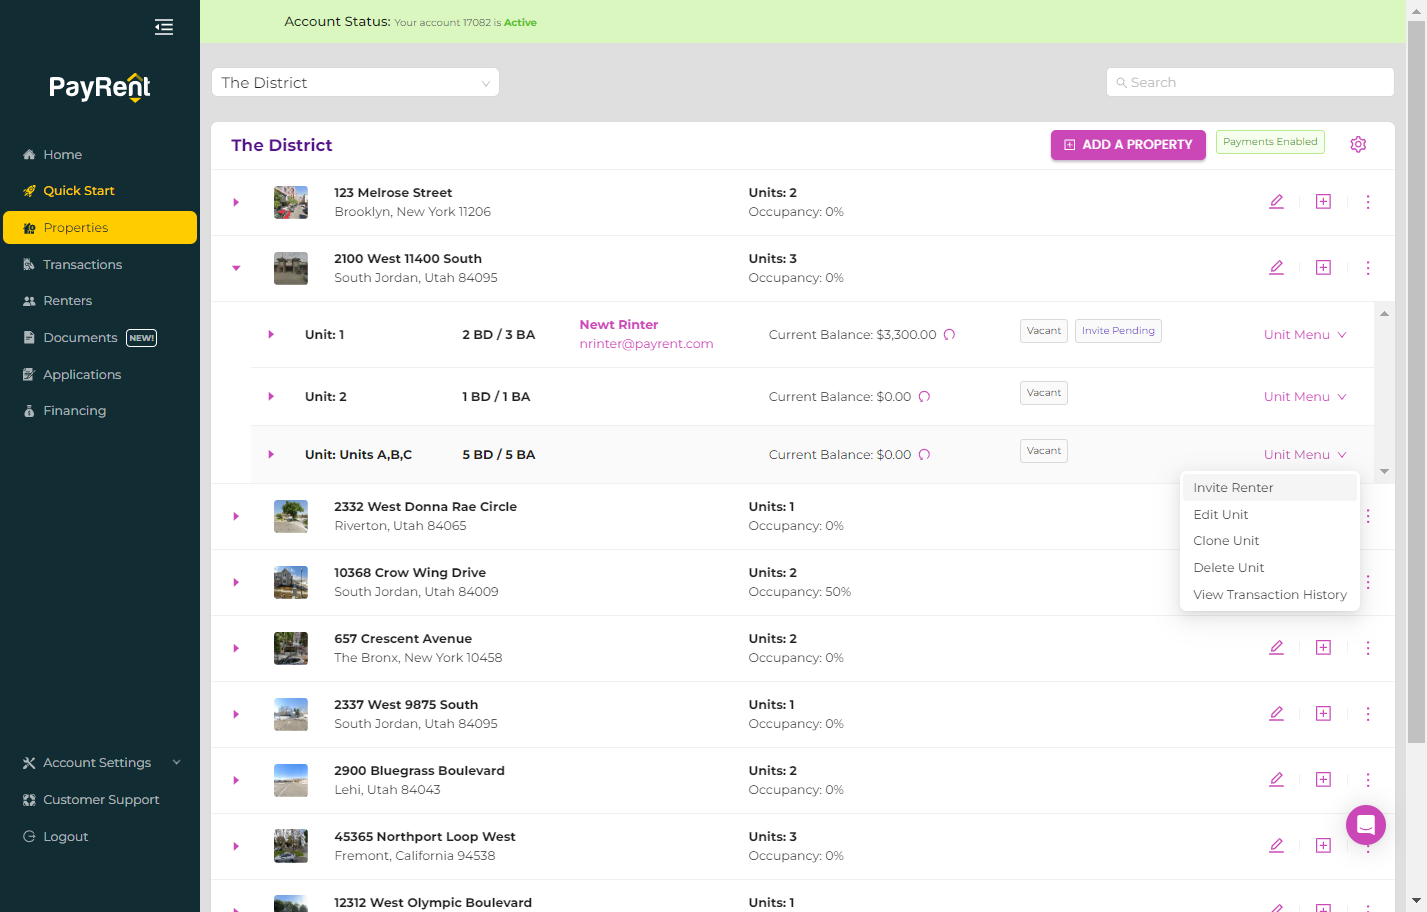Image resolution: width=1427 pixels, height=912 pixels.
Task: Click nrinter@payrent.com email link
Action: pos(646,344)
